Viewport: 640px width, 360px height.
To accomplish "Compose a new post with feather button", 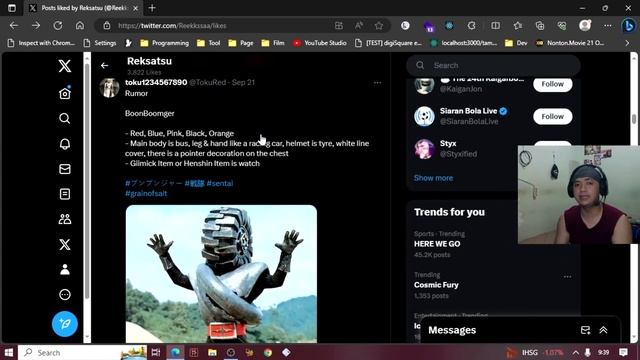I will tap(64, 324).
